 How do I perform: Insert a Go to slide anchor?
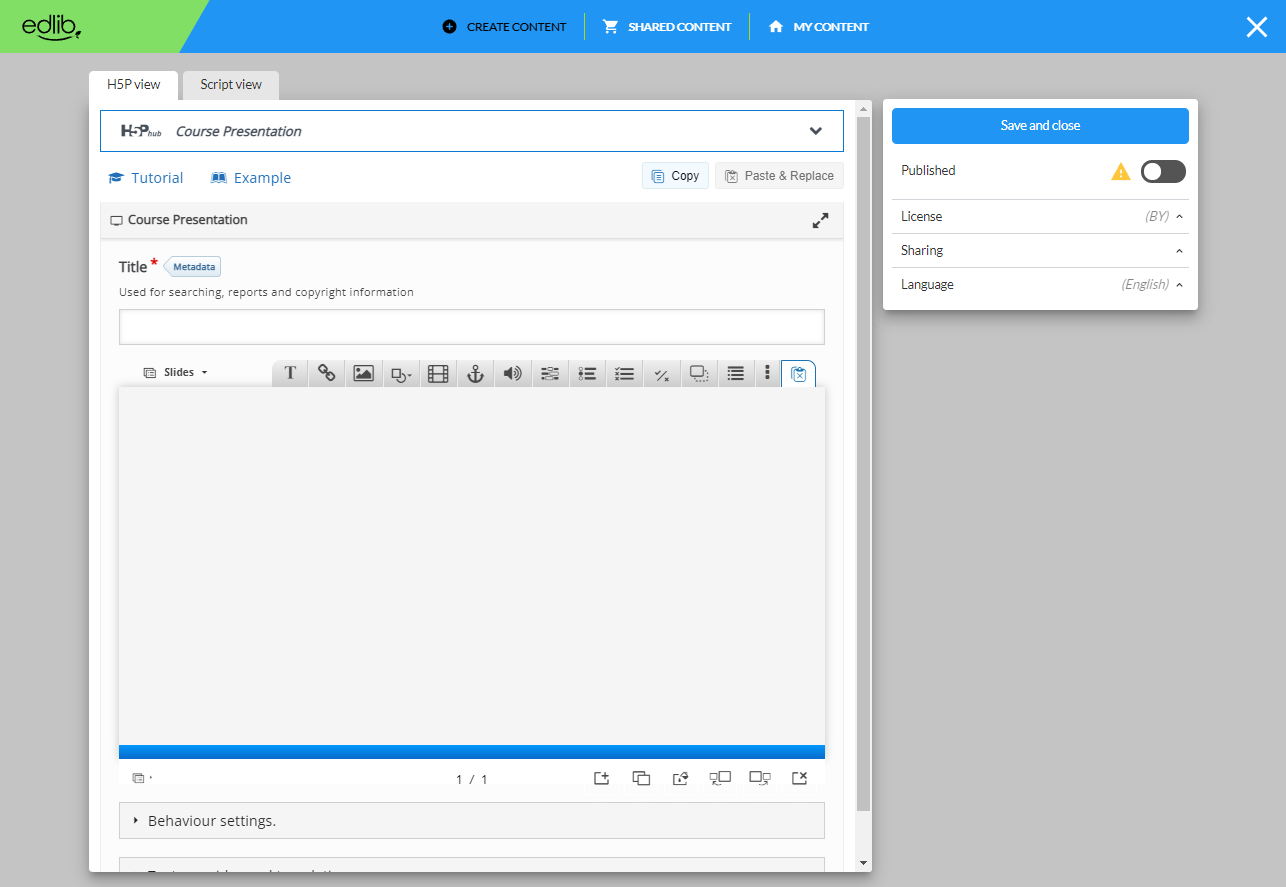tap(475, 373)
